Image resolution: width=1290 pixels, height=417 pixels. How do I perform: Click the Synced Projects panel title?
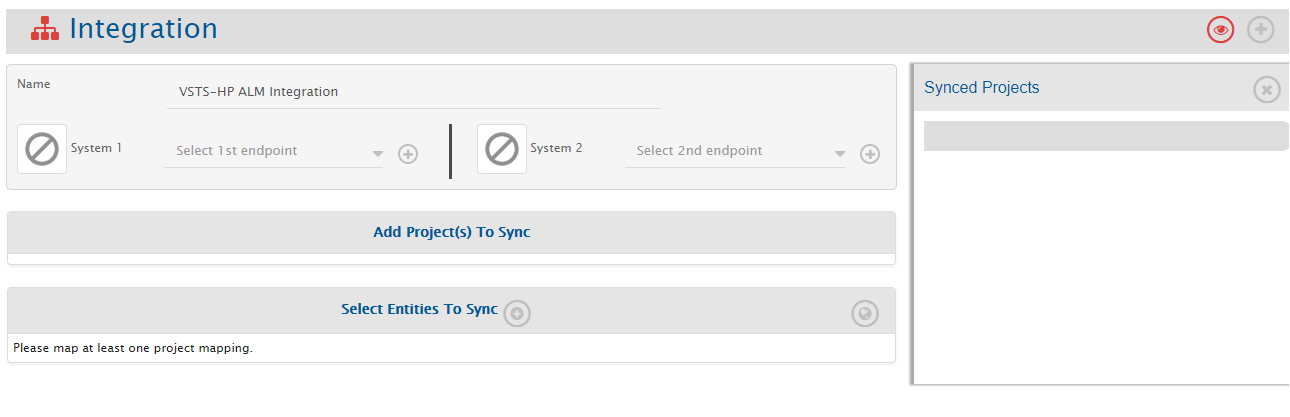981,88
